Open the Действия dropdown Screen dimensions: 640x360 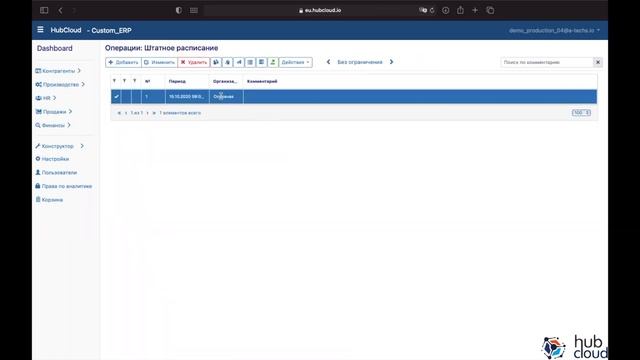[x=296, y=62]
